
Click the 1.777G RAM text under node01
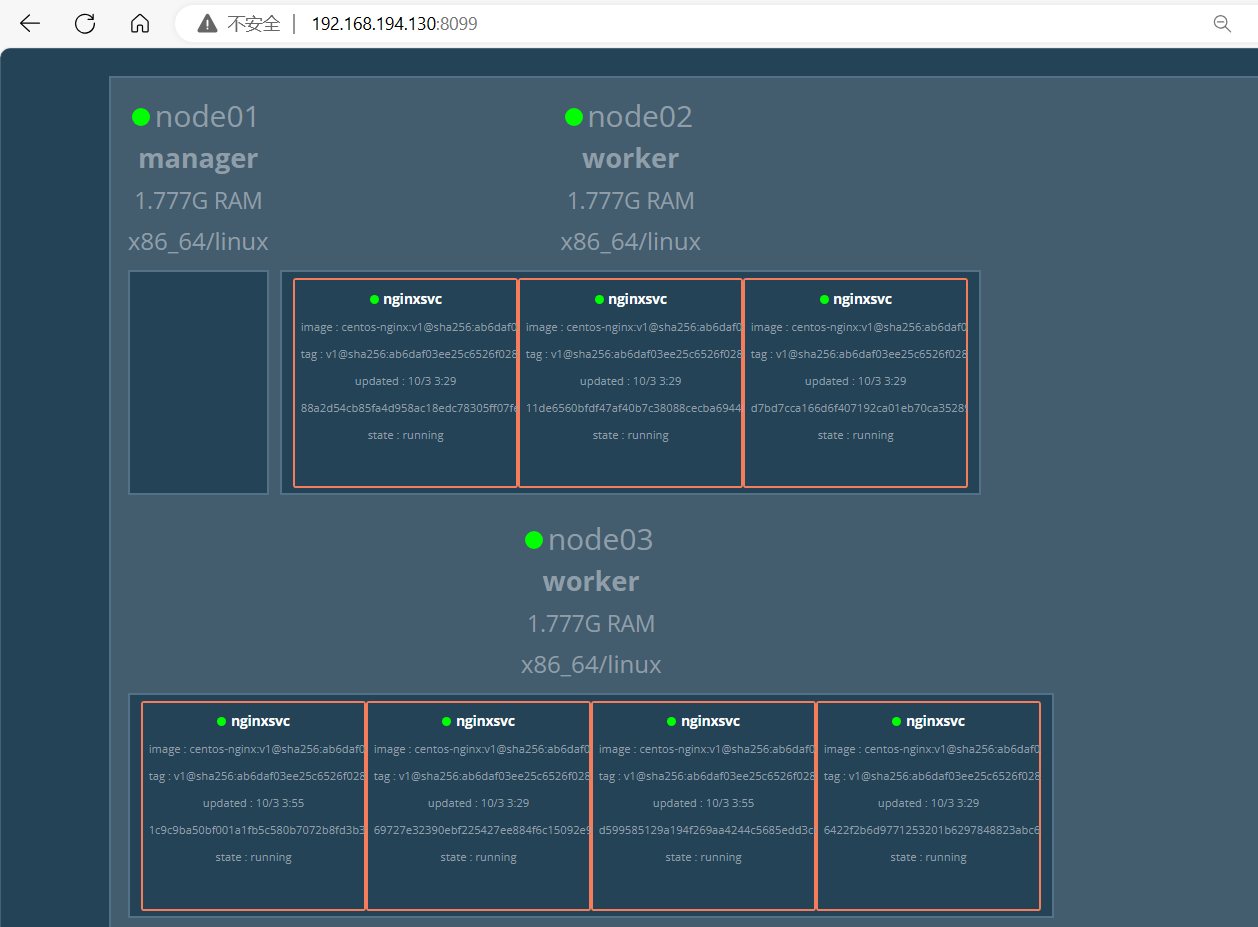tap(198, 200)
